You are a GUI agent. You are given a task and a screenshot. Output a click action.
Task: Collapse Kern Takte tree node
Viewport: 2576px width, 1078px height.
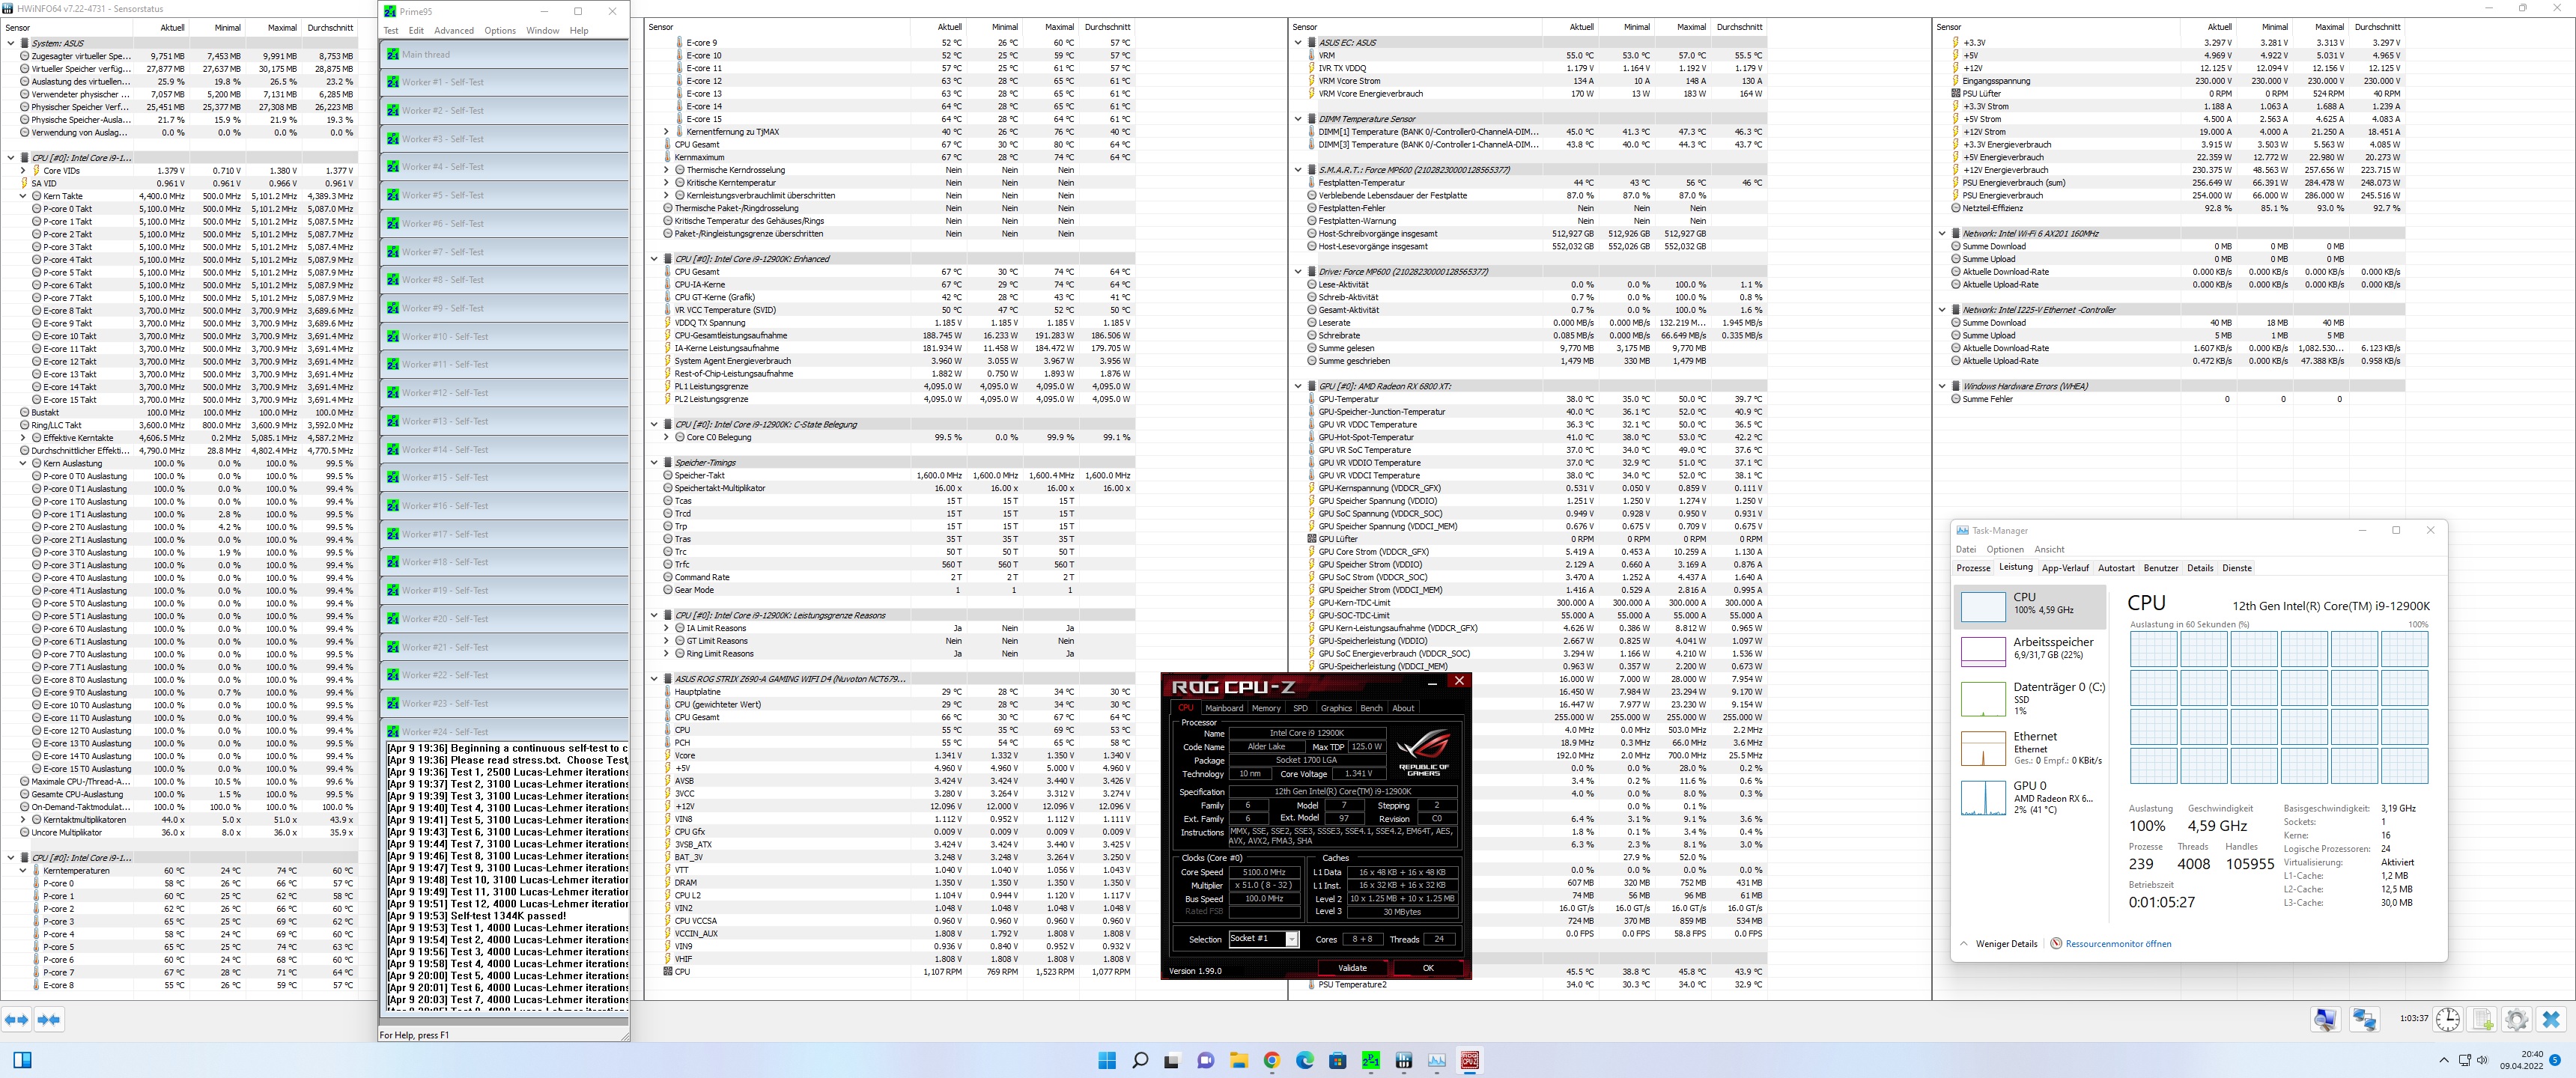point(23,196)
